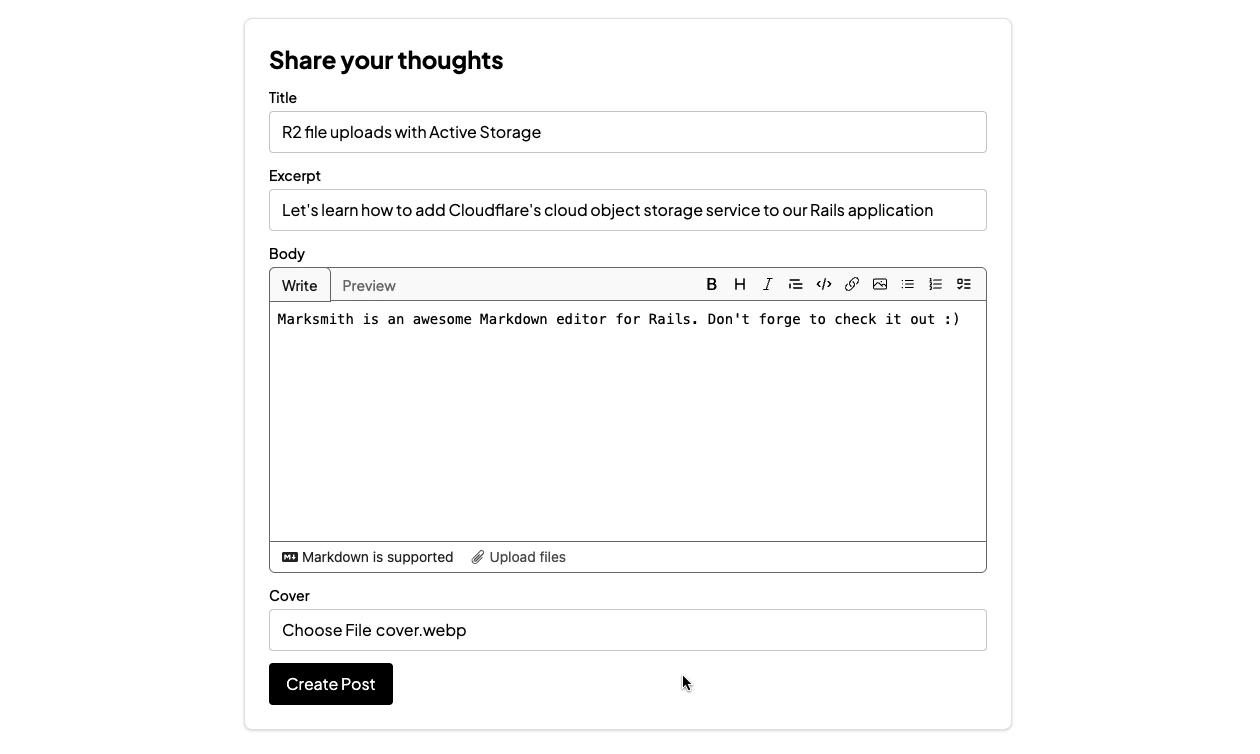Switch to the Write tab
1260x754 pixels.
pyautogui.click(x=299, y=286)
